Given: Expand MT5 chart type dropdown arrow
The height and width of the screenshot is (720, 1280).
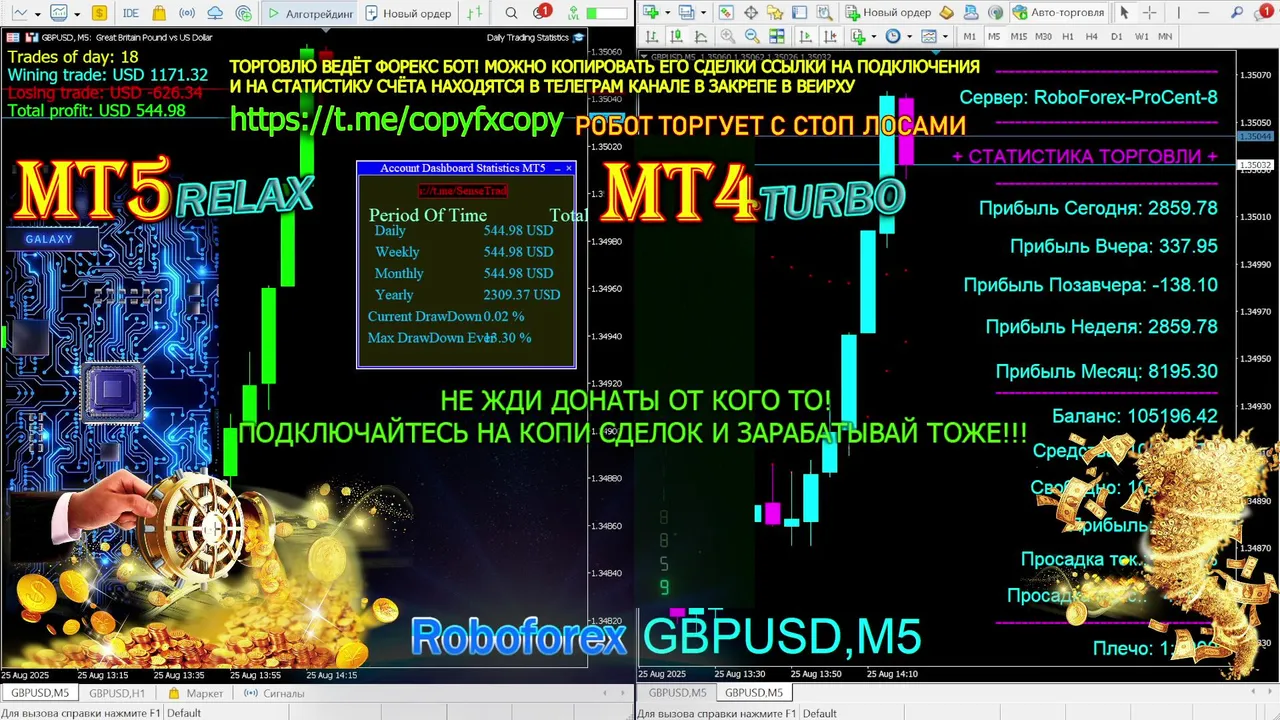Looking at the screenshot, I should pyautogui.click(x=38, y=14).
